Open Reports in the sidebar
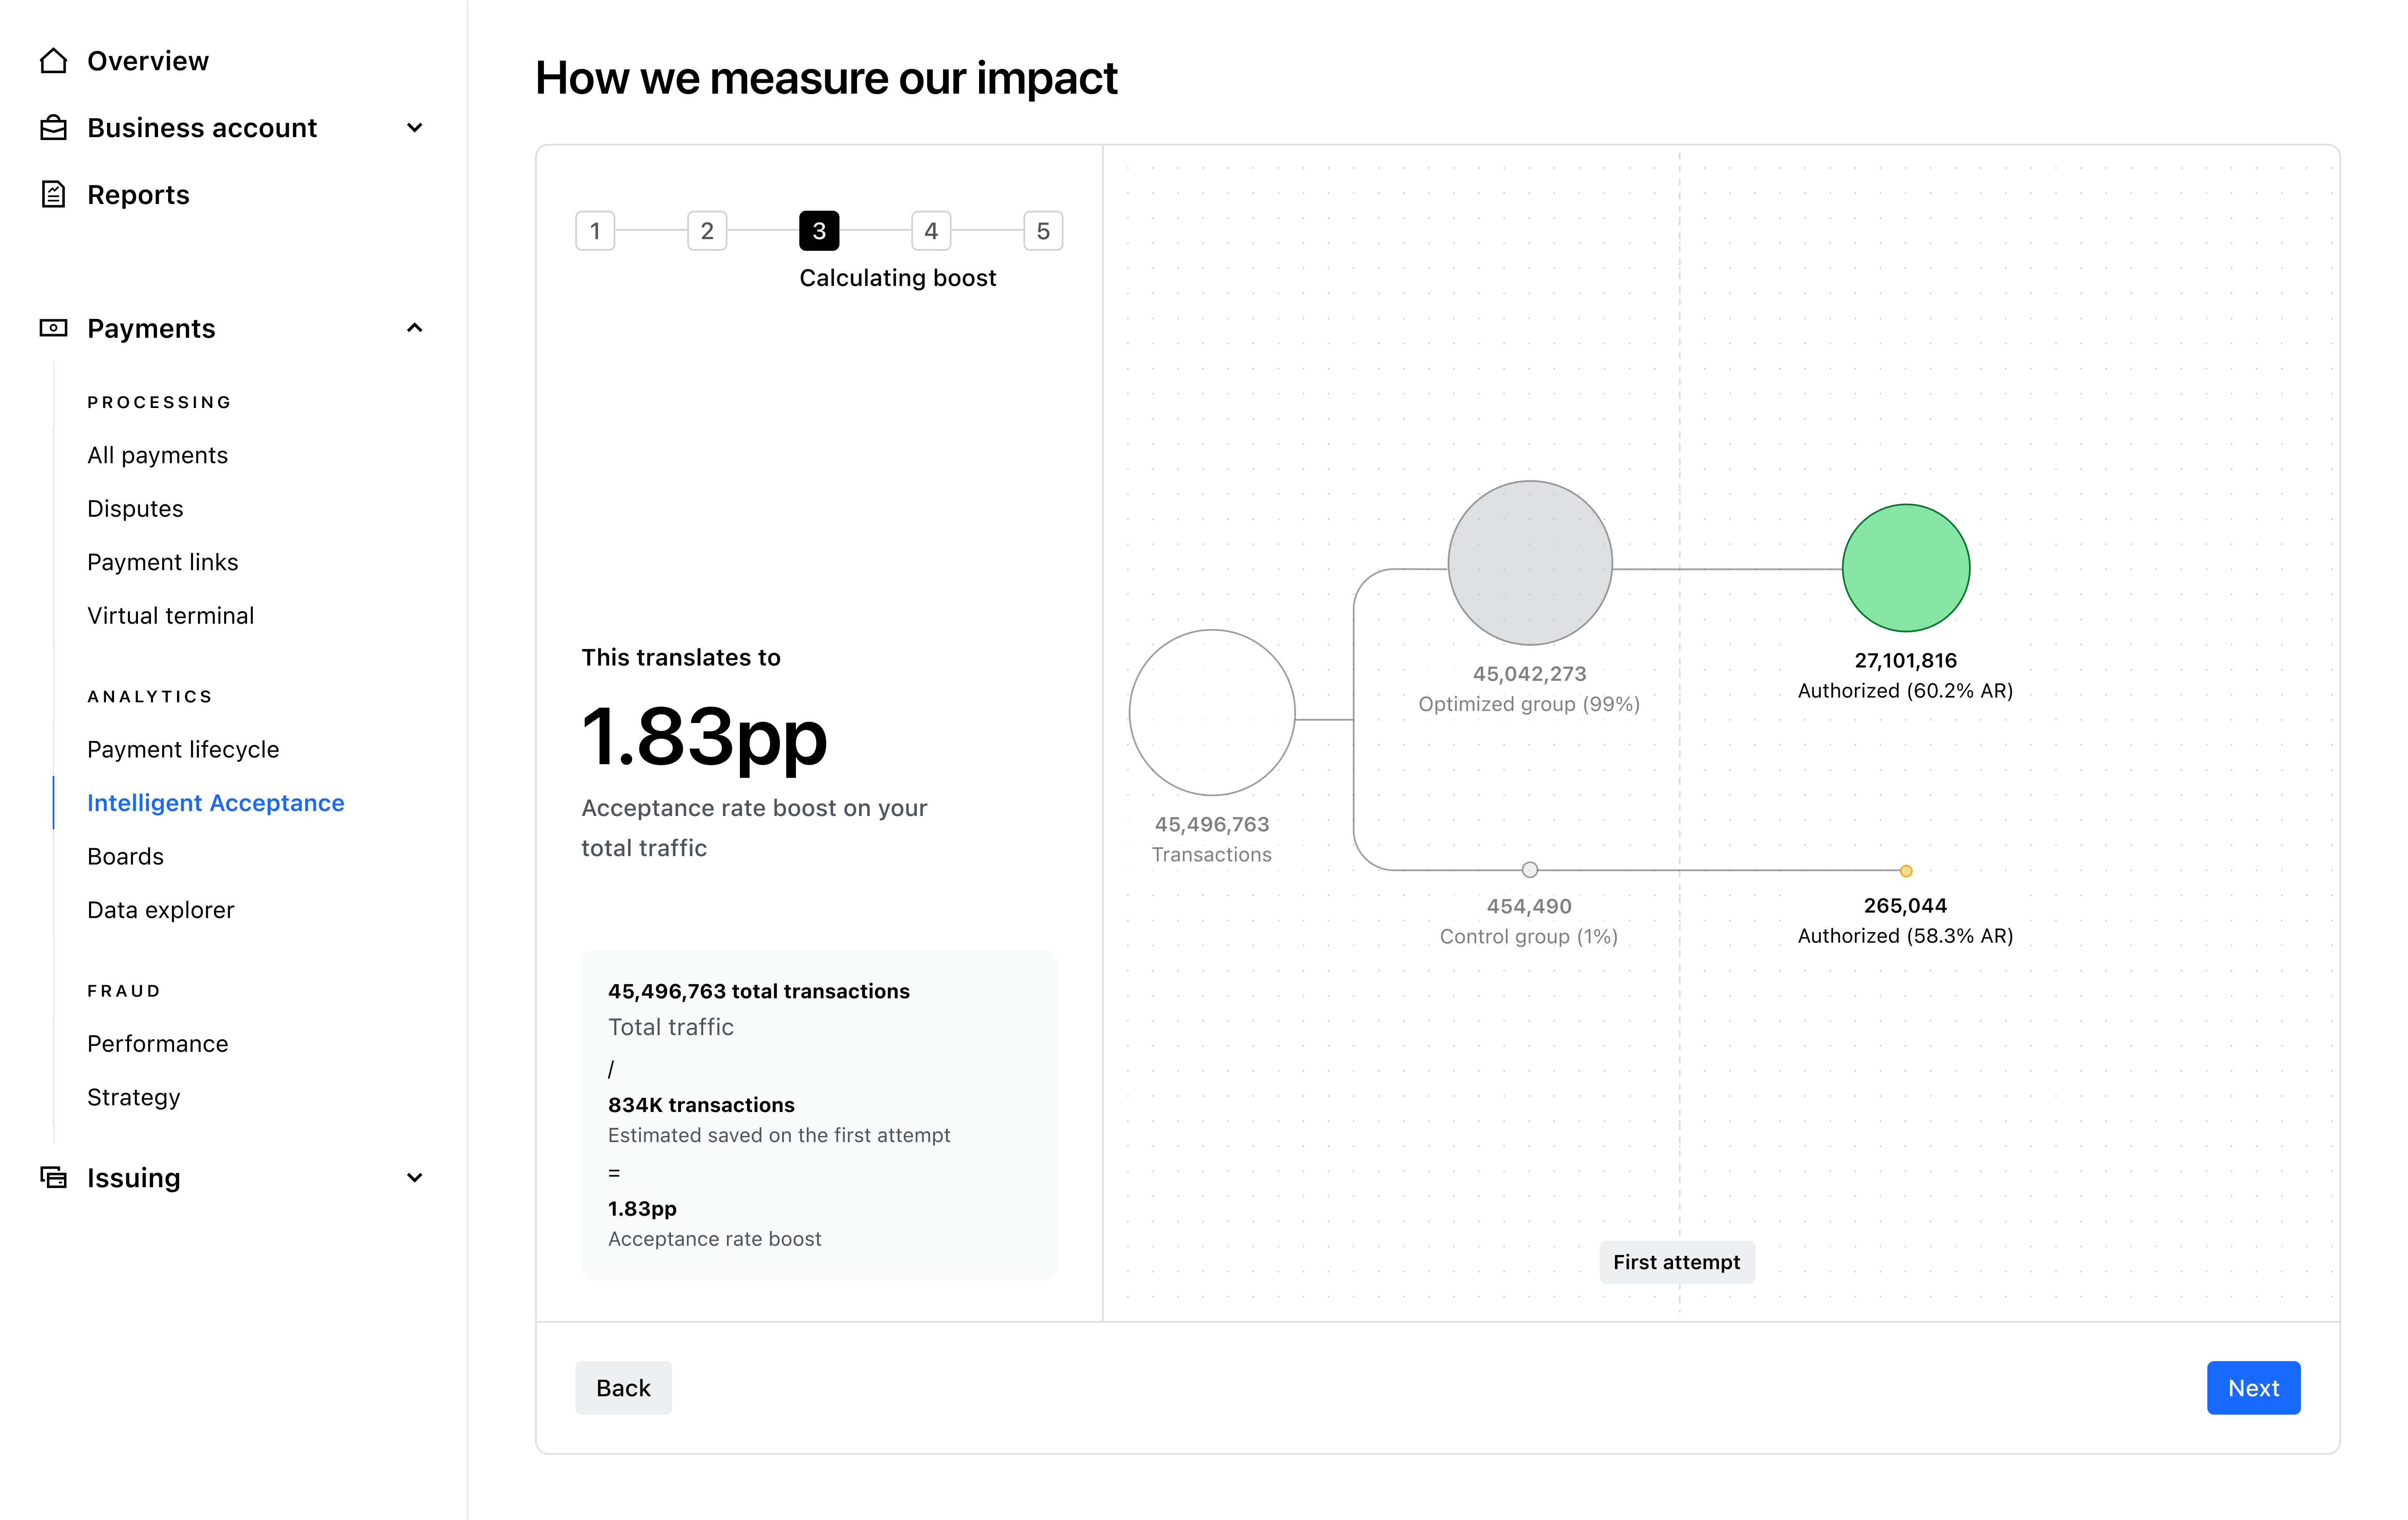This screenshot has height=1520, width=2408. tap(138, 194)
